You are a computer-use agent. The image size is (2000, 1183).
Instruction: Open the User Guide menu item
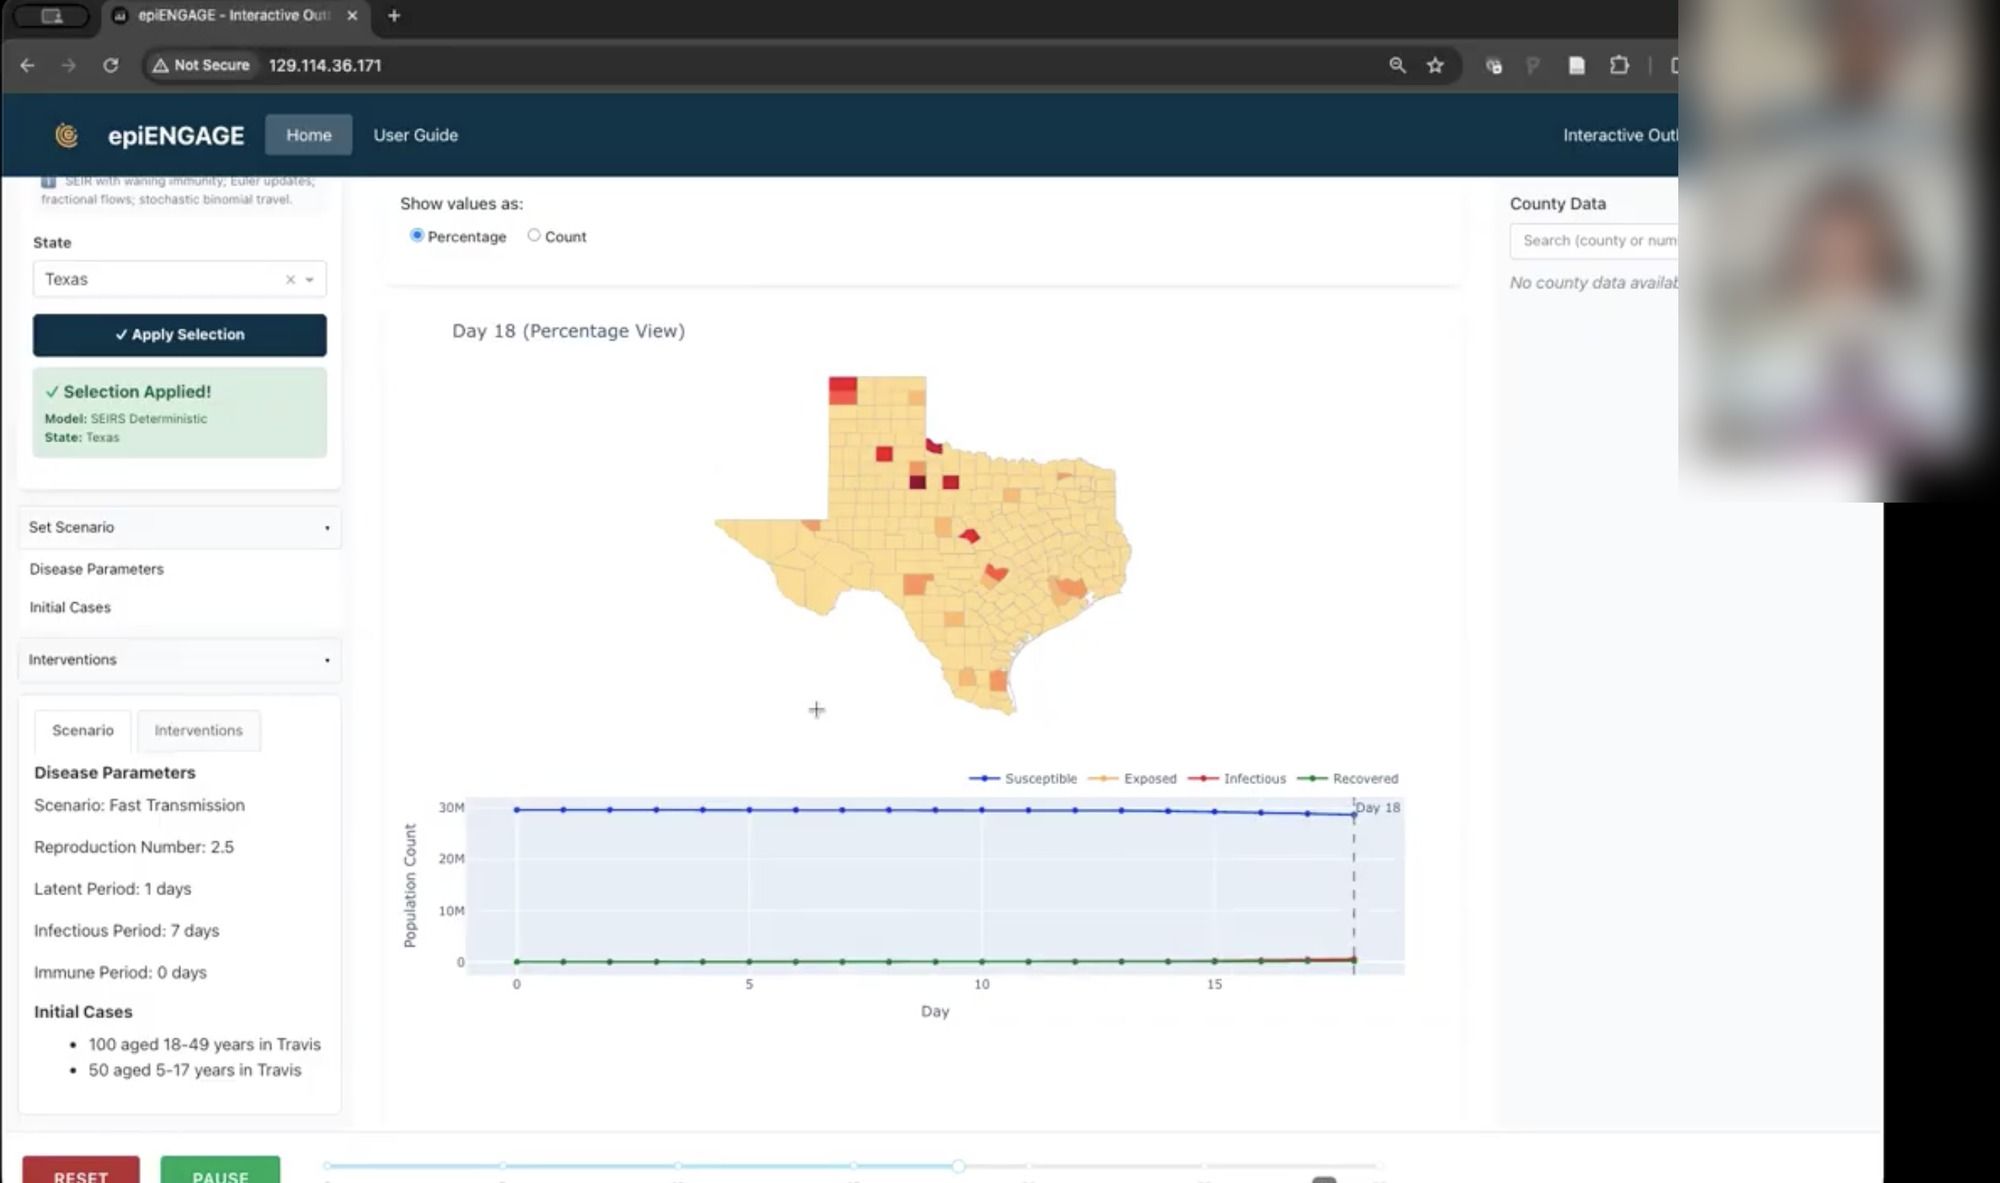tap(415, 135)
